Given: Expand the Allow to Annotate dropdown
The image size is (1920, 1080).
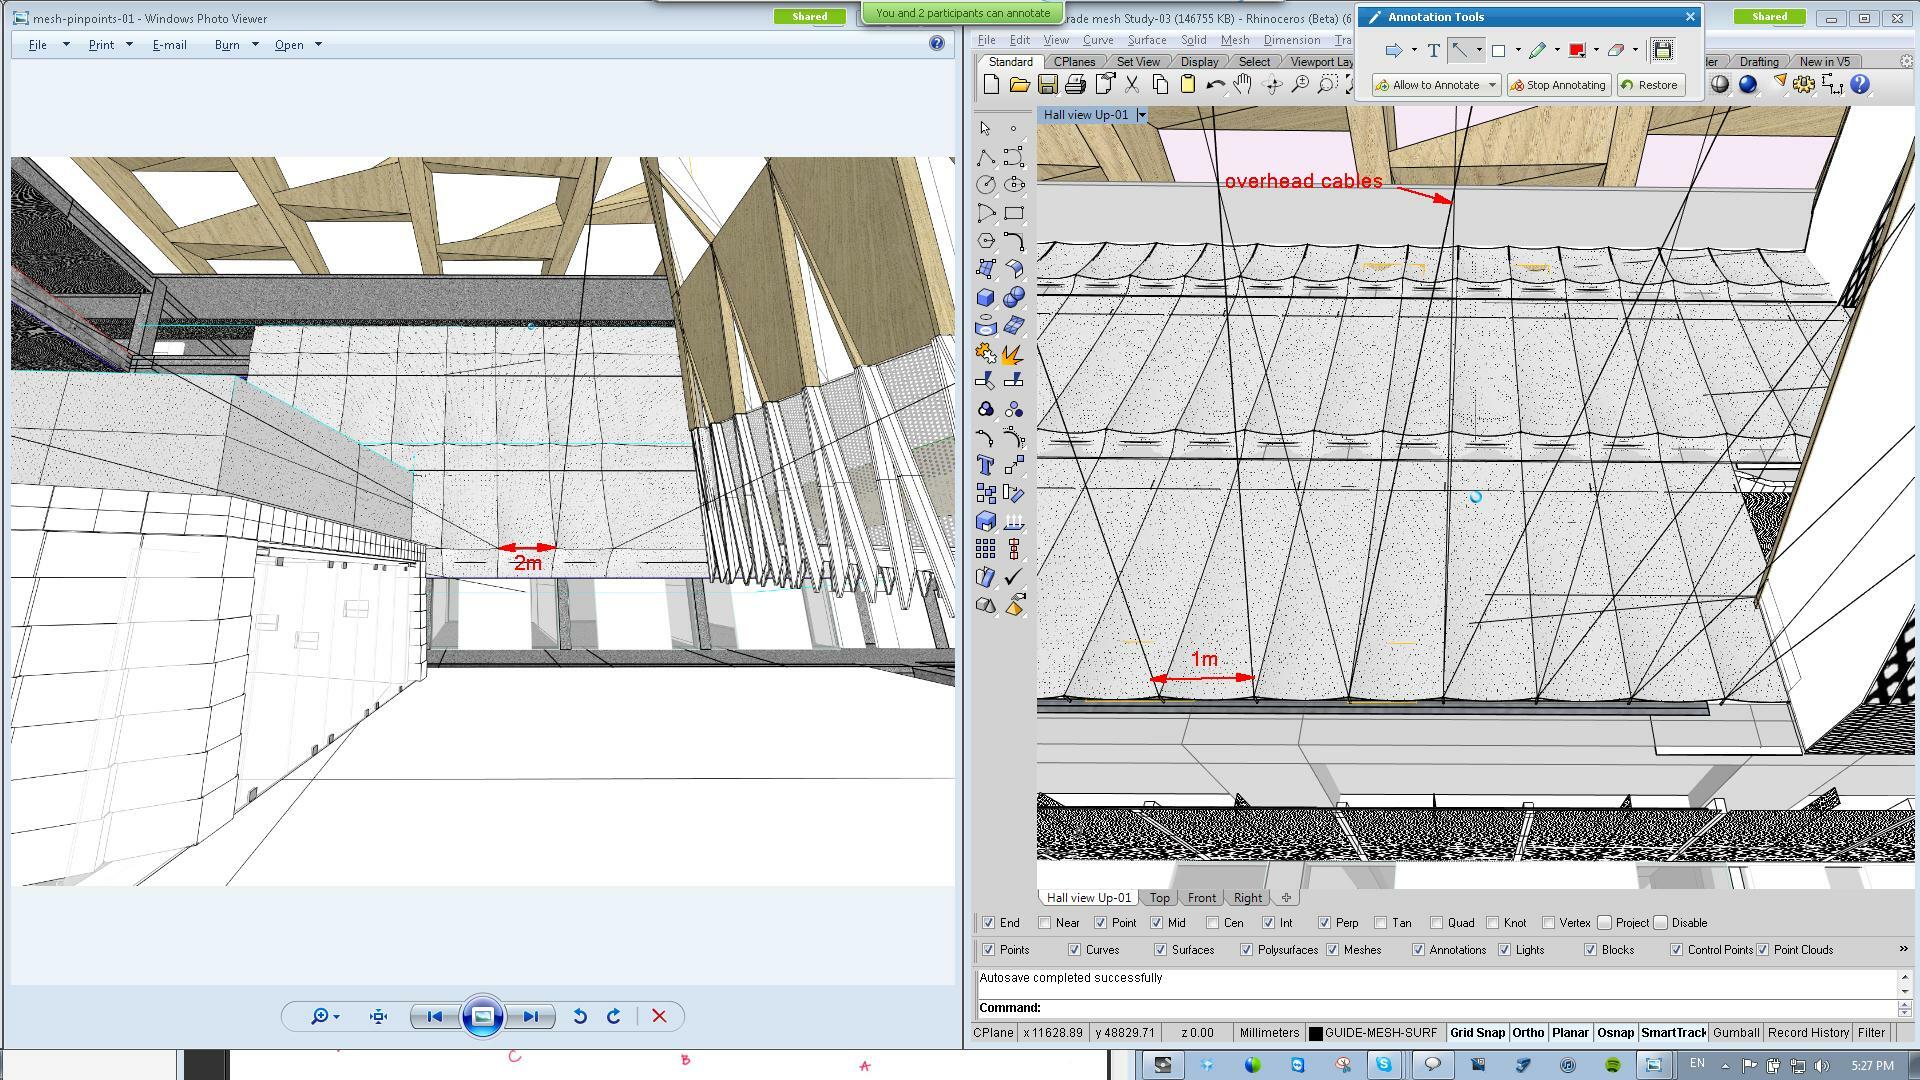Looking at the screenshot, I should click(x=1492, y=85).
